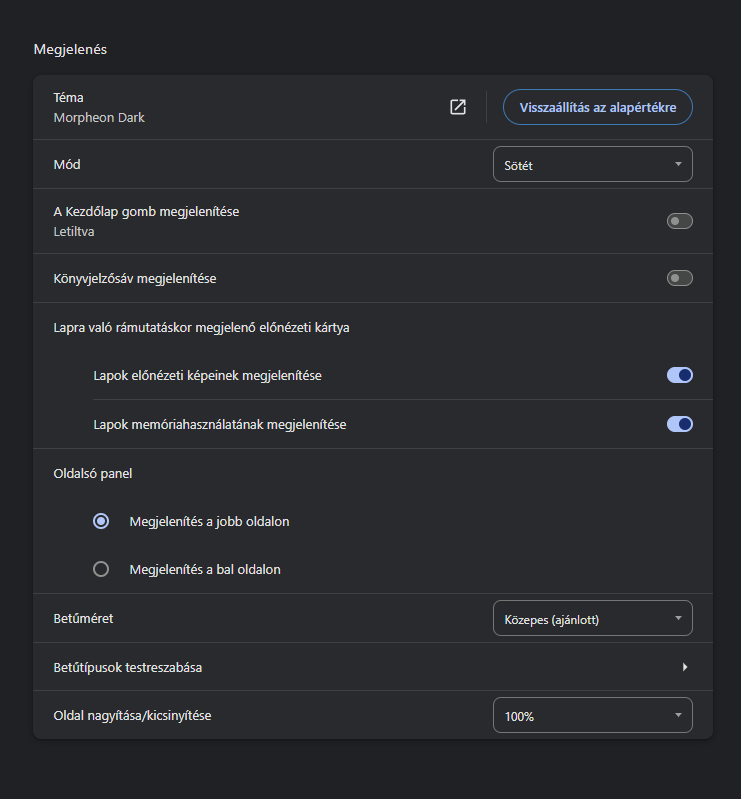
Task: Click Visszaállítás az alapértékre button
Action: point(598,107)
